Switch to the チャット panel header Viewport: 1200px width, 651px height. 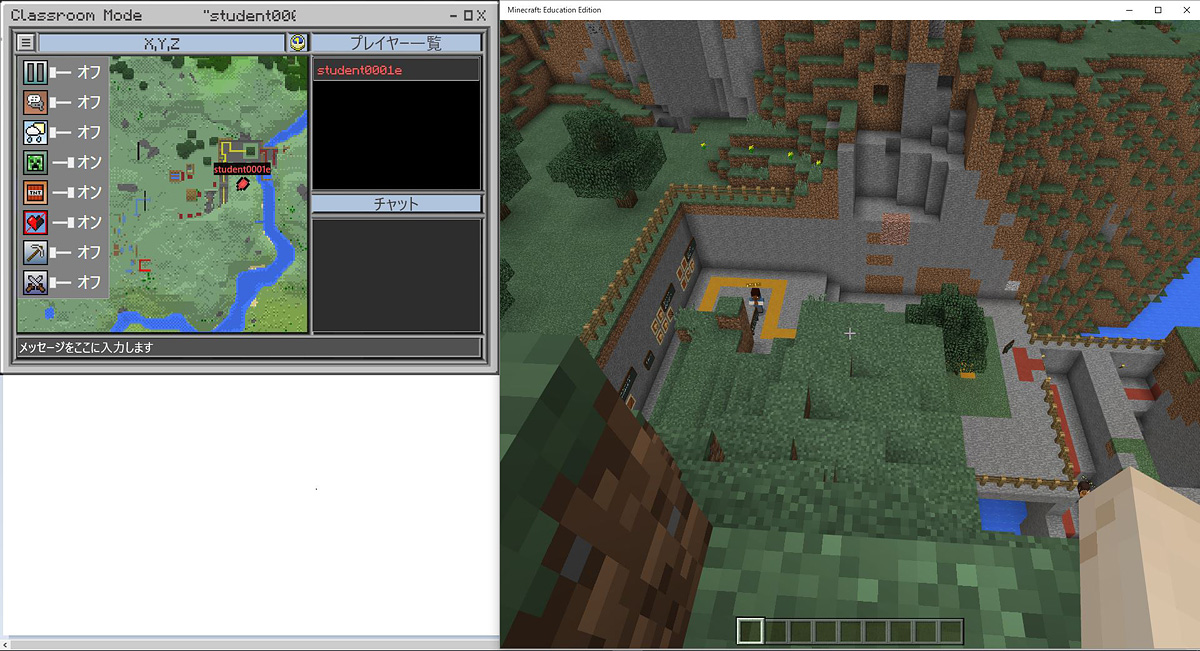(x=396, y=203)
